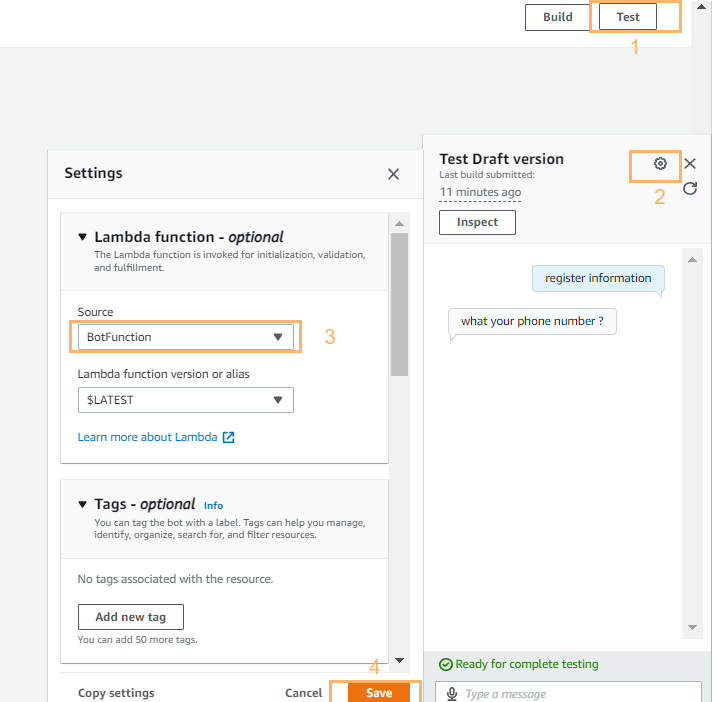Open Learn more about Lambda link
718x702 pixels.
[147, 437]
